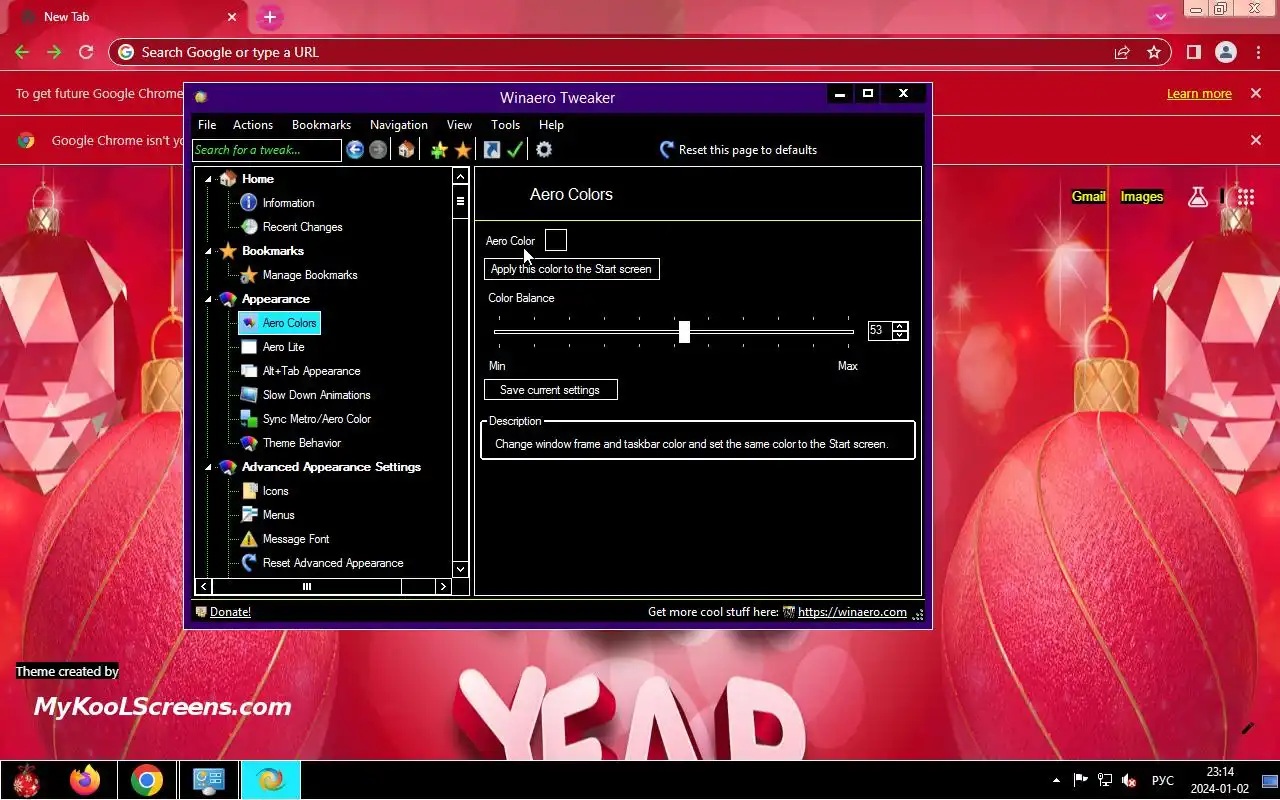1280x800 pixels.
Task: Click tree vertical scrollbar down arrow
Action: click(460, 569)
